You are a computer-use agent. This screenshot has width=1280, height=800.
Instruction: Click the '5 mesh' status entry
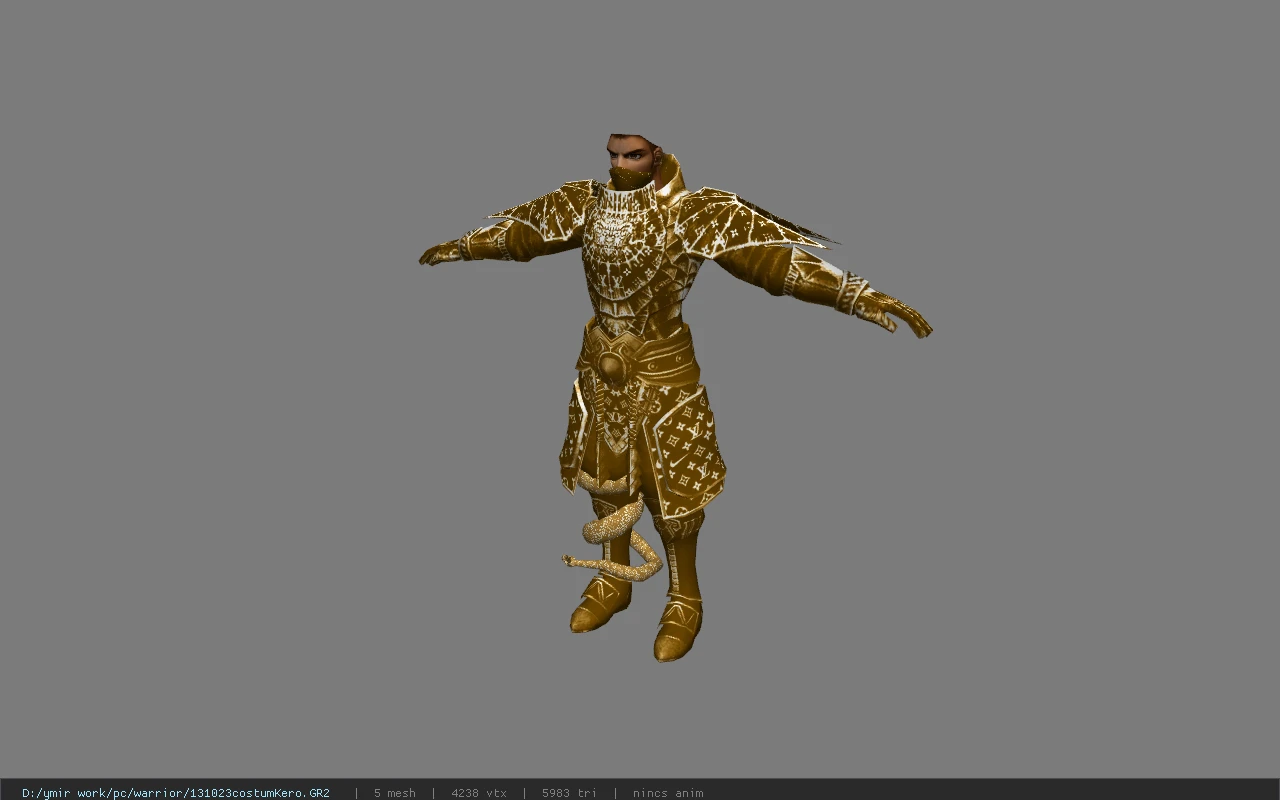(x=395, y=793)
